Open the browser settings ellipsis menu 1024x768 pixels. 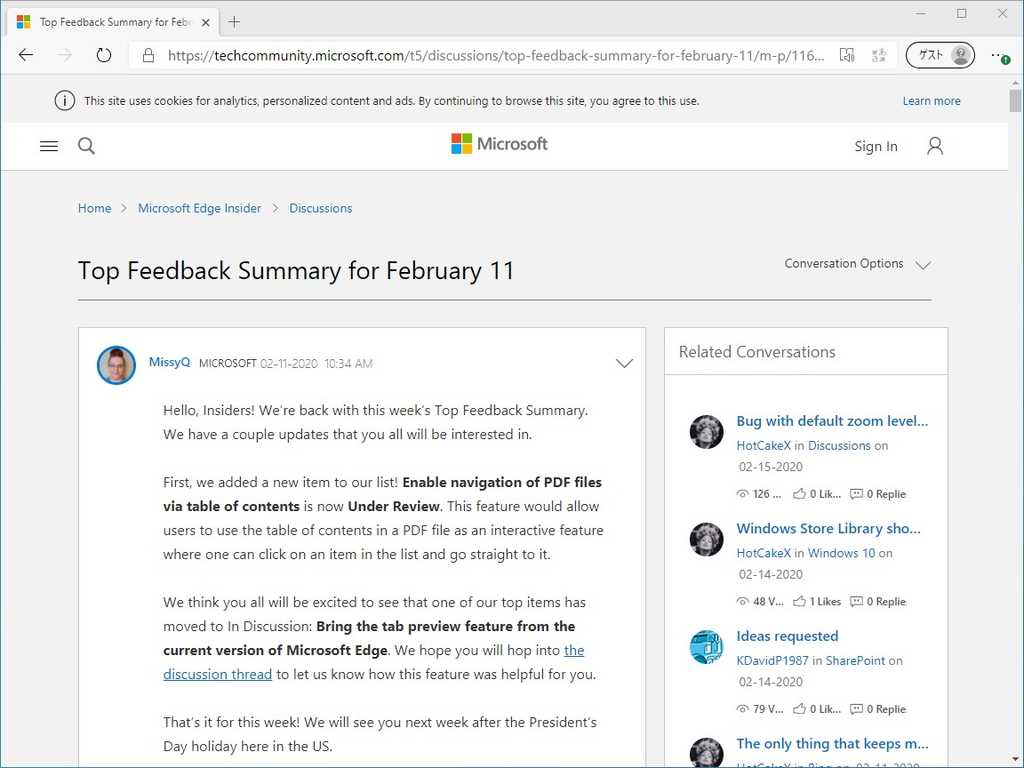(x=999, y=55)
